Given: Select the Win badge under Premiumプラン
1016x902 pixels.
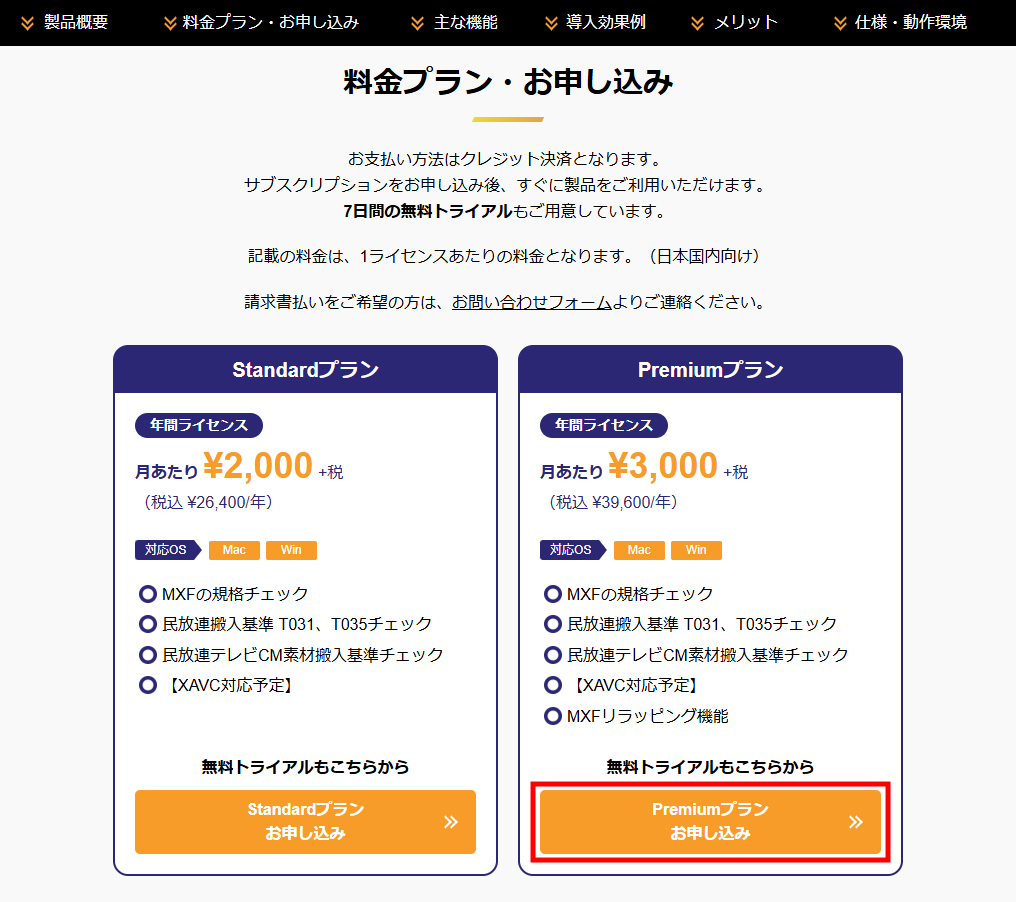Looking at the screenshot, I should tap(696, 550).
